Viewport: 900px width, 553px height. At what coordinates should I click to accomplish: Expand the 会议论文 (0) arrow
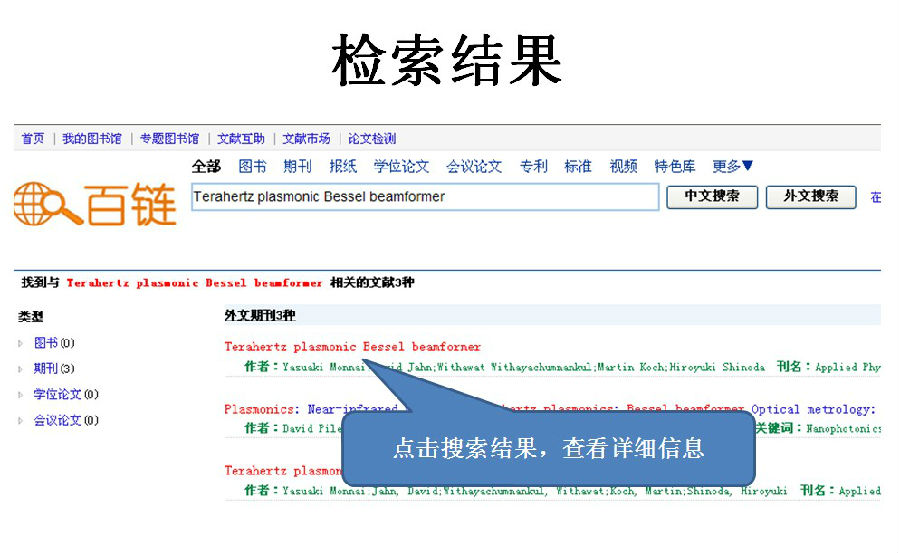[20, 420]
